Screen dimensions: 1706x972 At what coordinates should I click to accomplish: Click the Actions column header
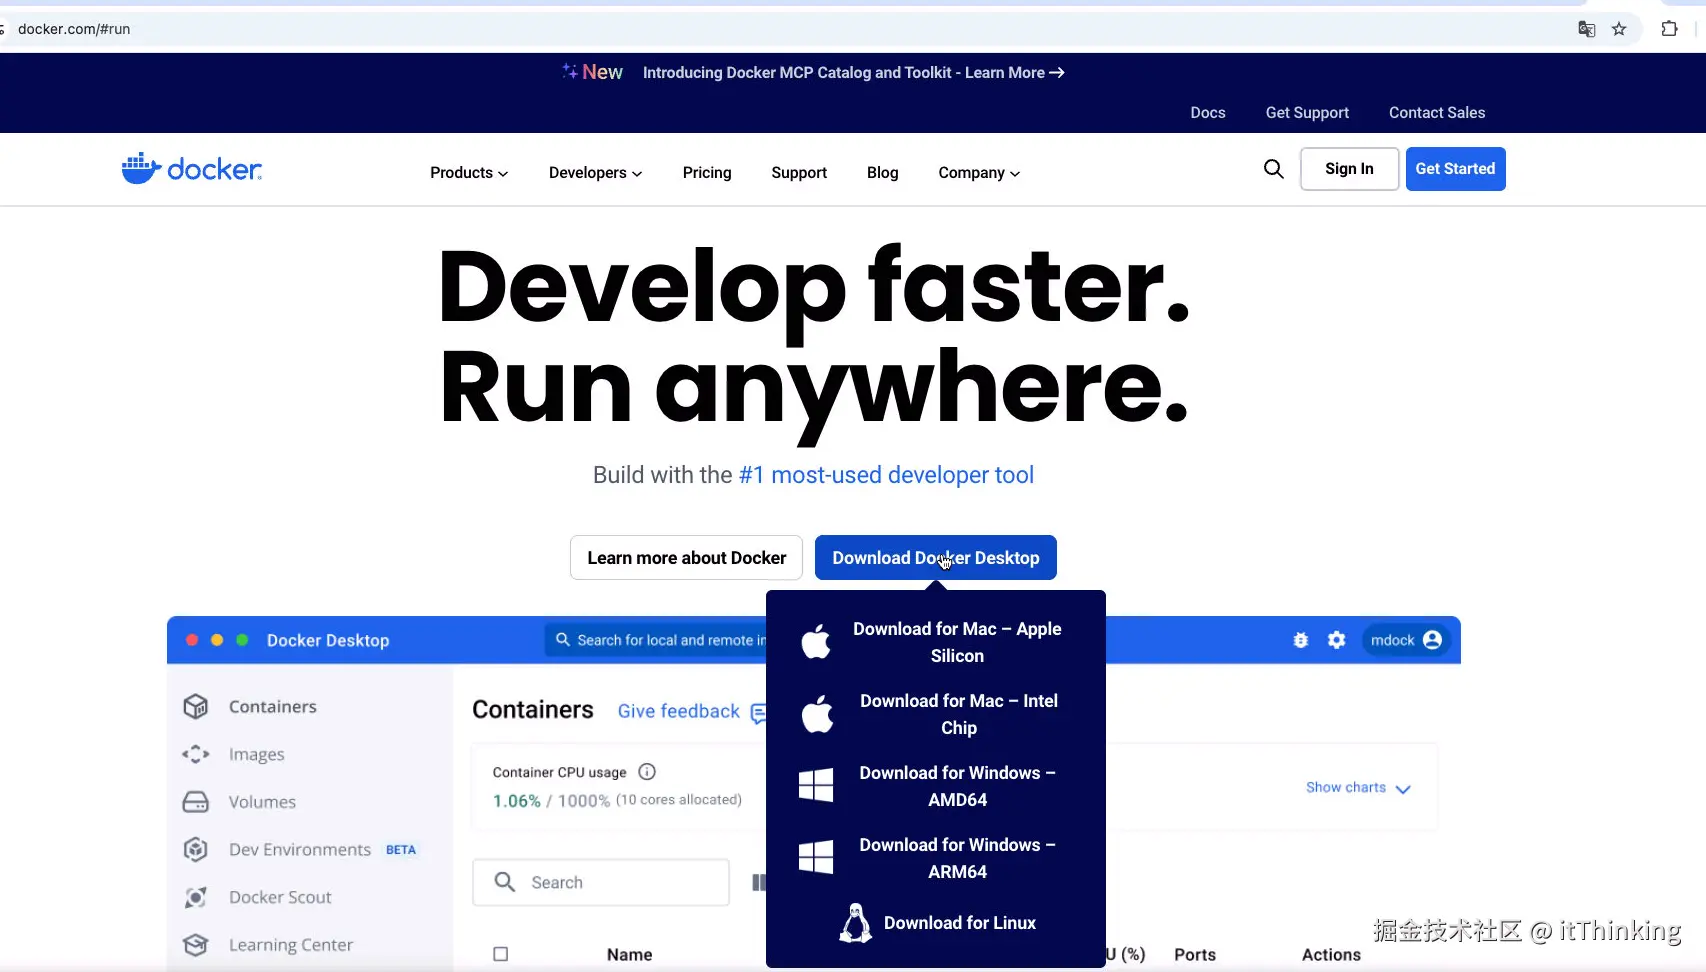pos(1331,955)
